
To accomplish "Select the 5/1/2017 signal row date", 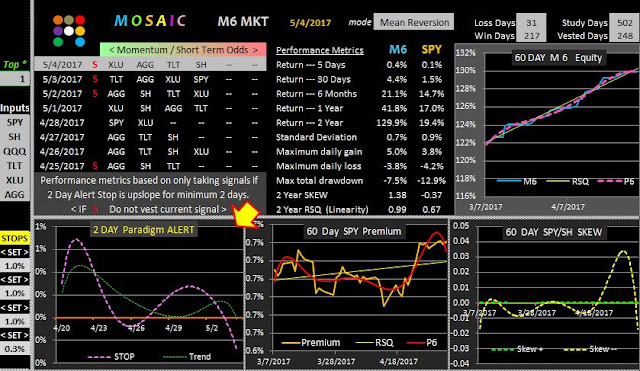I will [62, 108].
